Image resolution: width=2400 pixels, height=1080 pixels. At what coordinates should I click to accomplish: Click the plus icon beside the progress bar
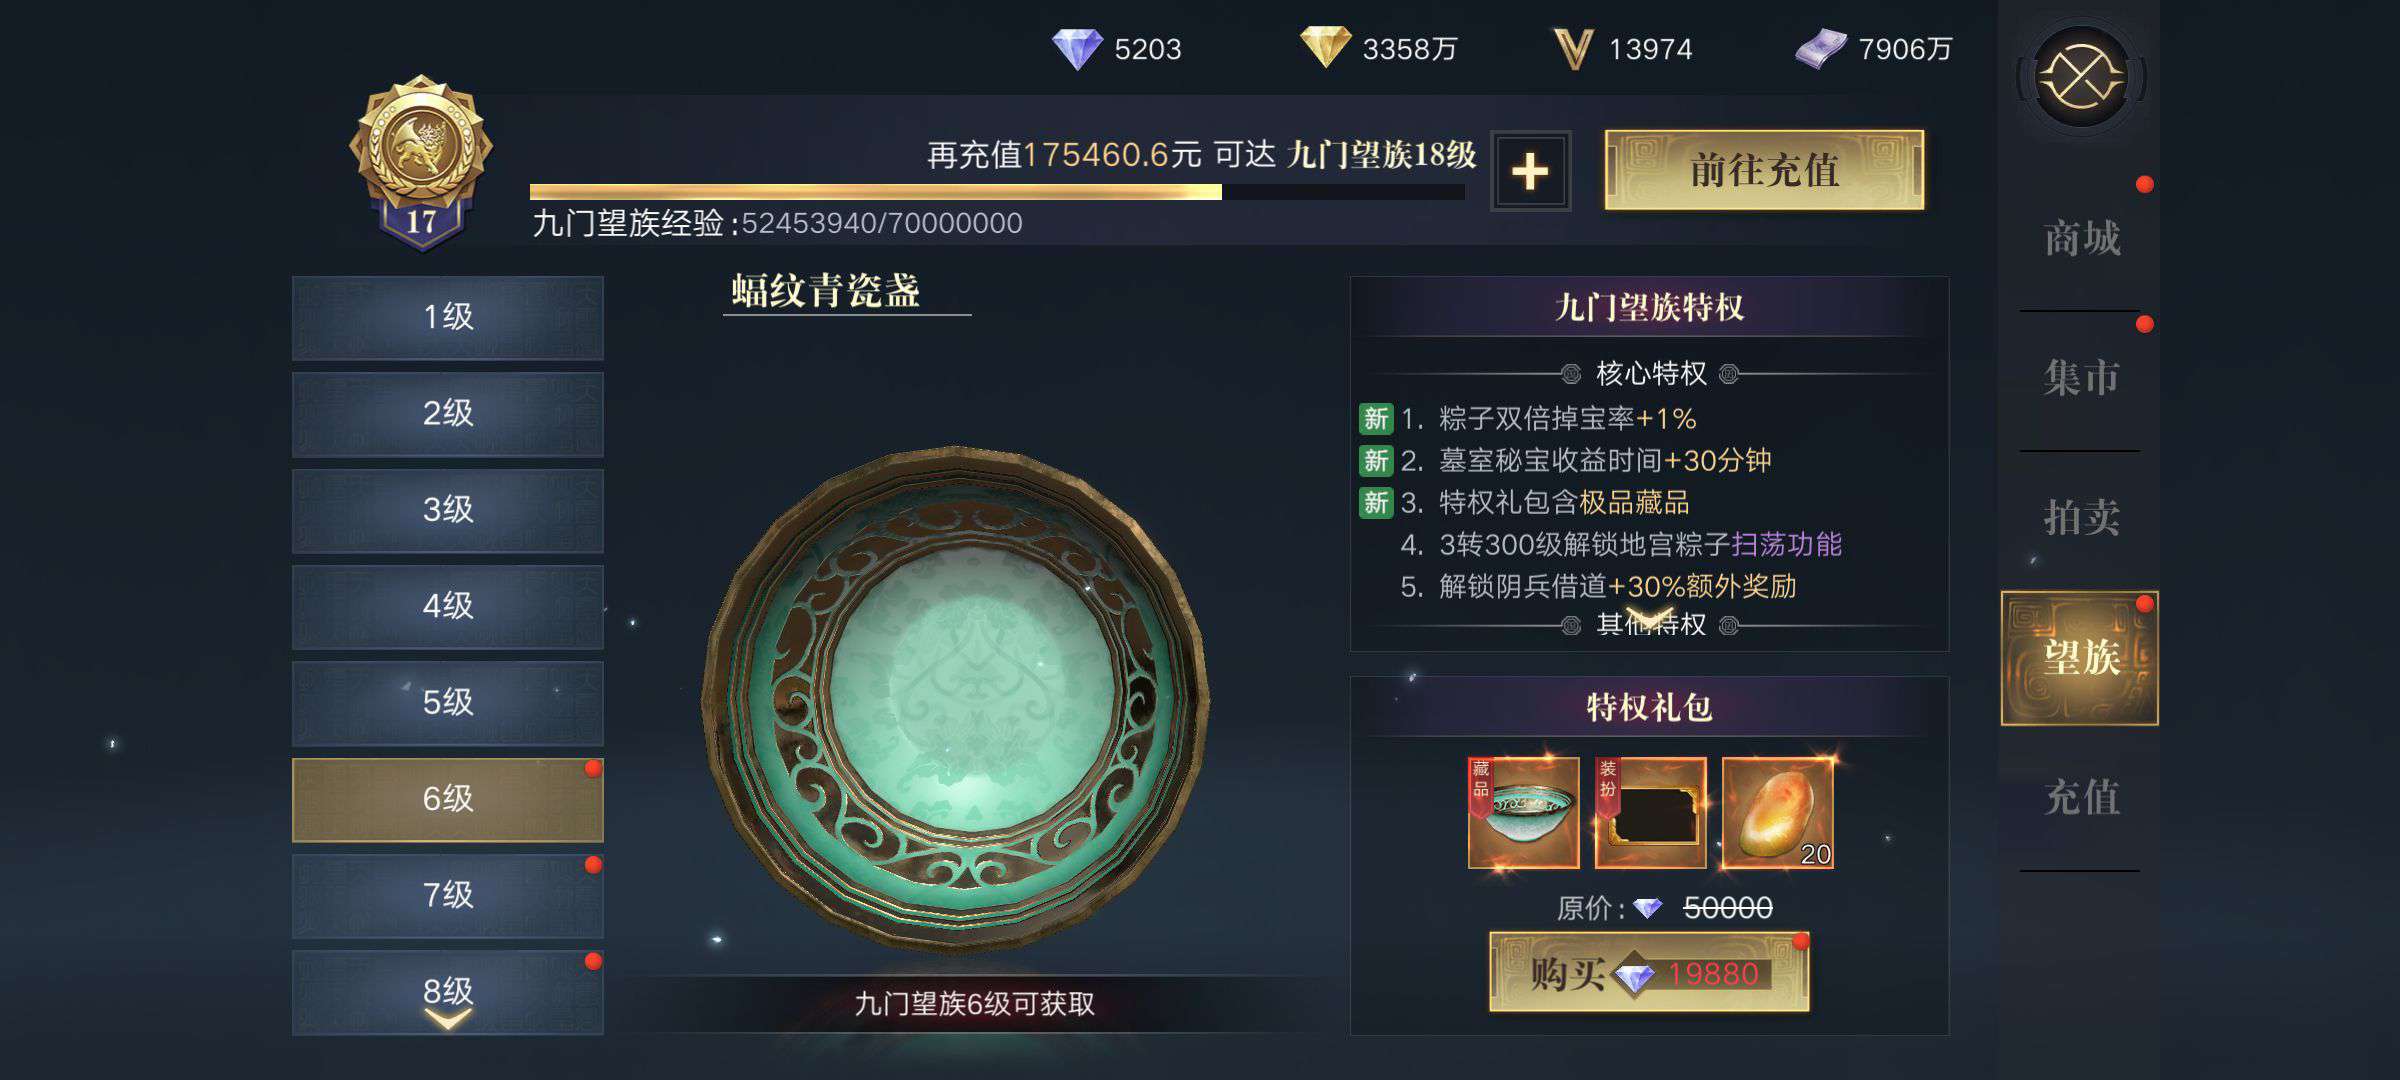1530,171
